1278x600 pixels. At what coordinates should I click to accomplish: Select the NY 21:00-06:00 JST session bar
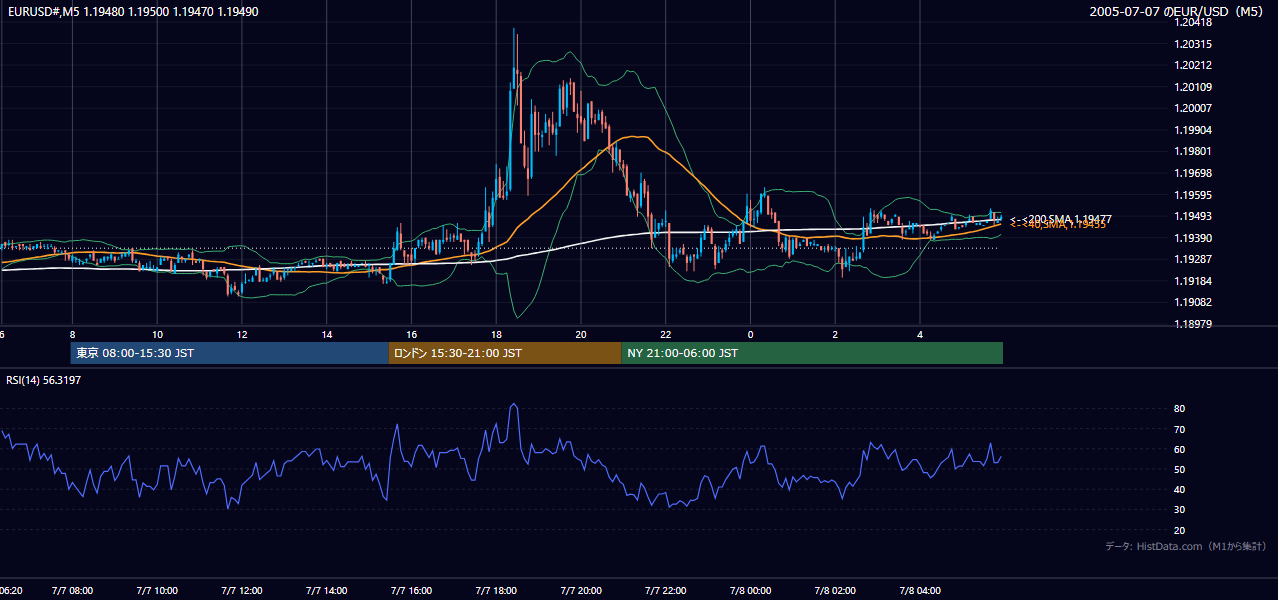(812, 353)
